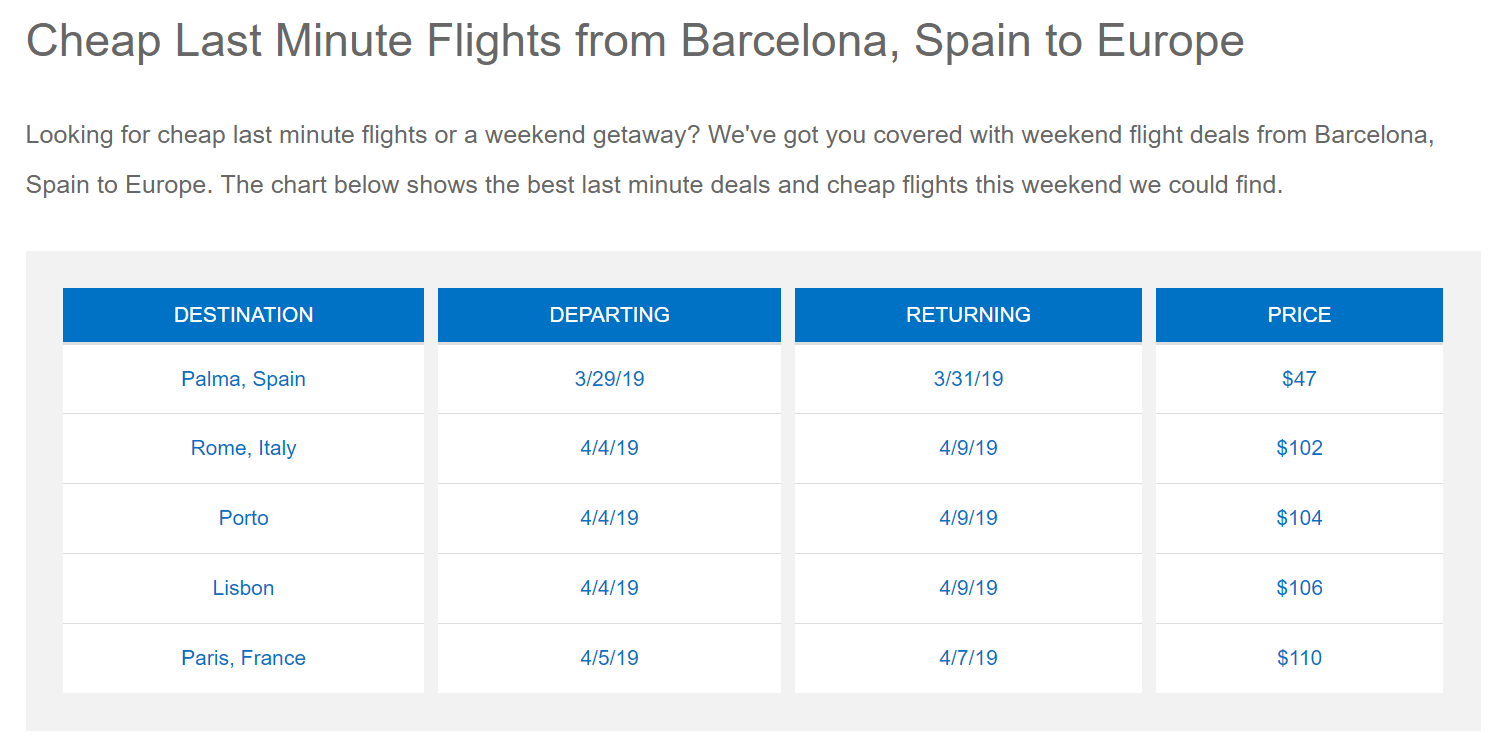Click the Palma, Spain destination link

click(243, 379)
